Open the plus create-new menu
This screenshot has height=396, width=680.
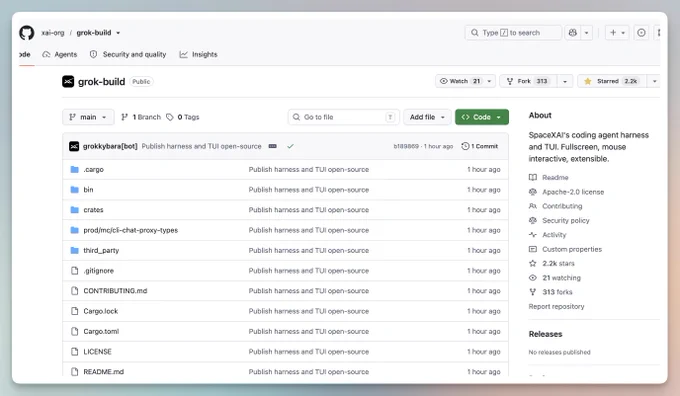[x=617, y=33]
